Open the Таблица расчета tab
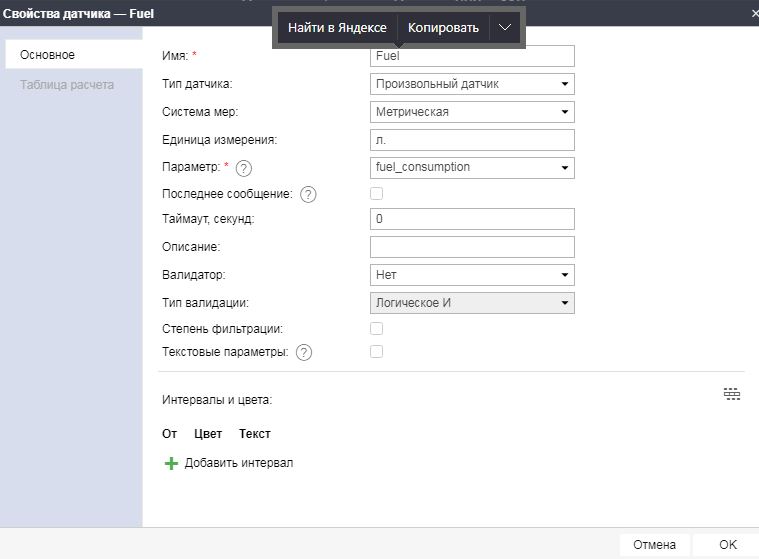This screenshot has height=559, width=759. (67, 85)
